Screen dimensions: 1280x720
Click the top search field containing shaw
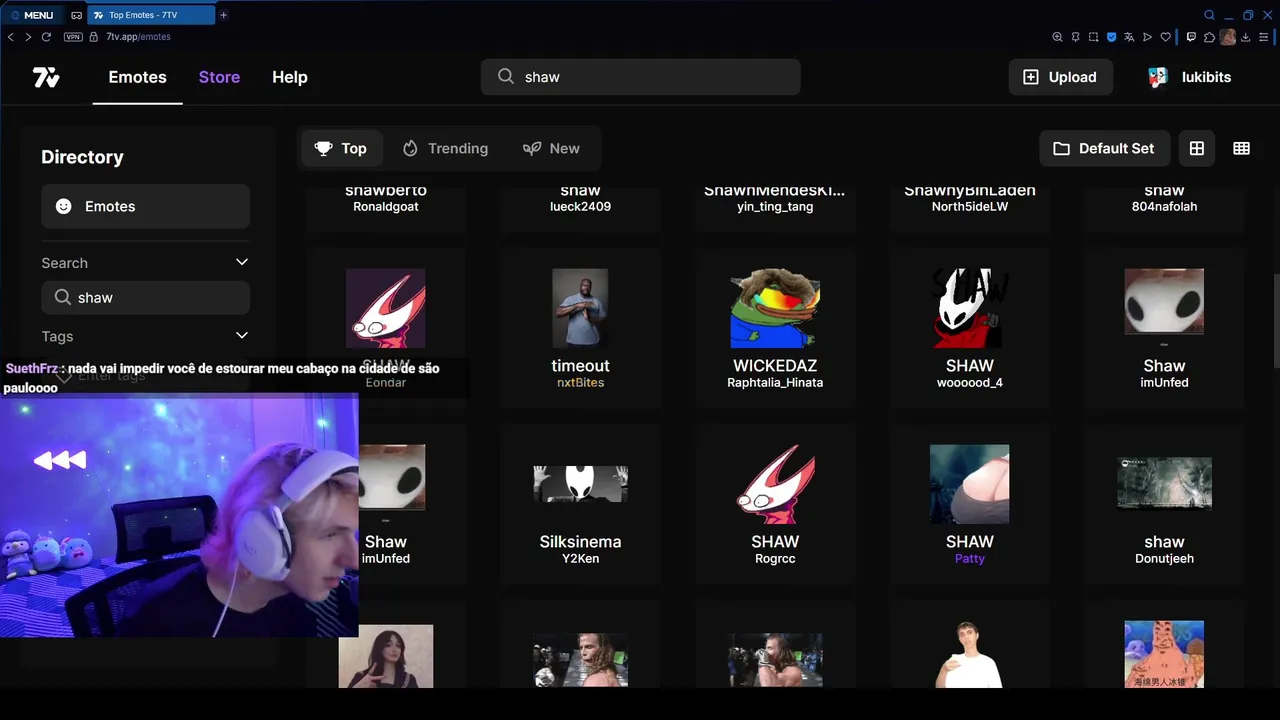641,77
